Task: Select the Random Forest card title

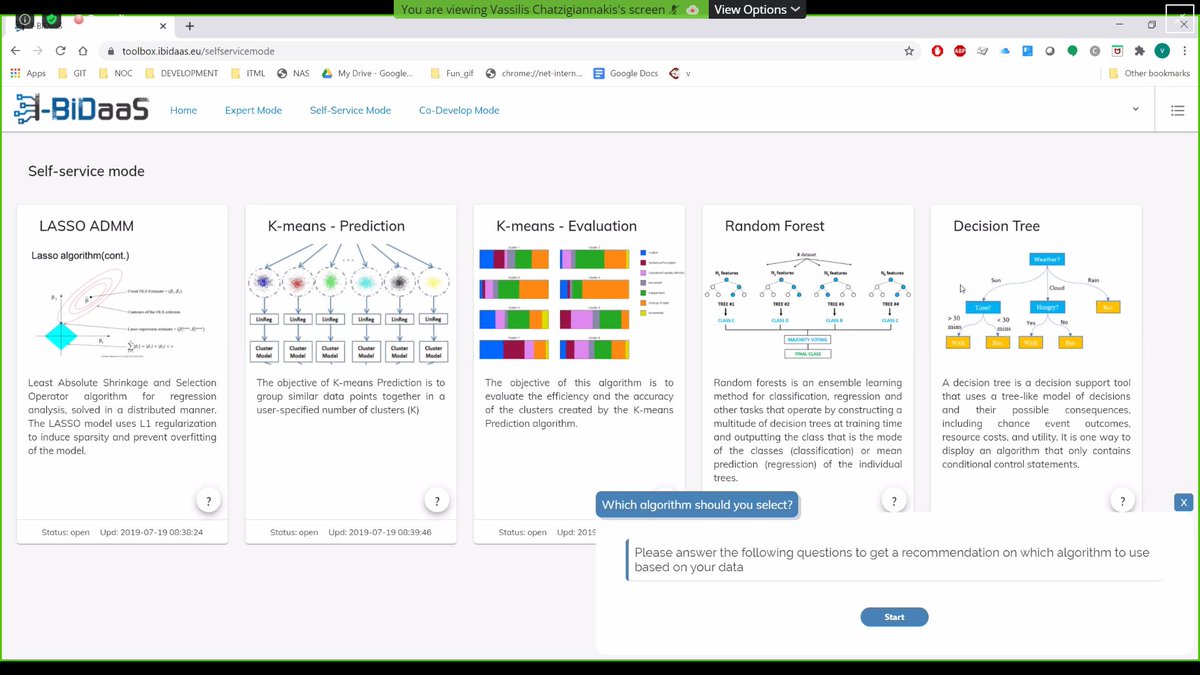Action: 774,226
